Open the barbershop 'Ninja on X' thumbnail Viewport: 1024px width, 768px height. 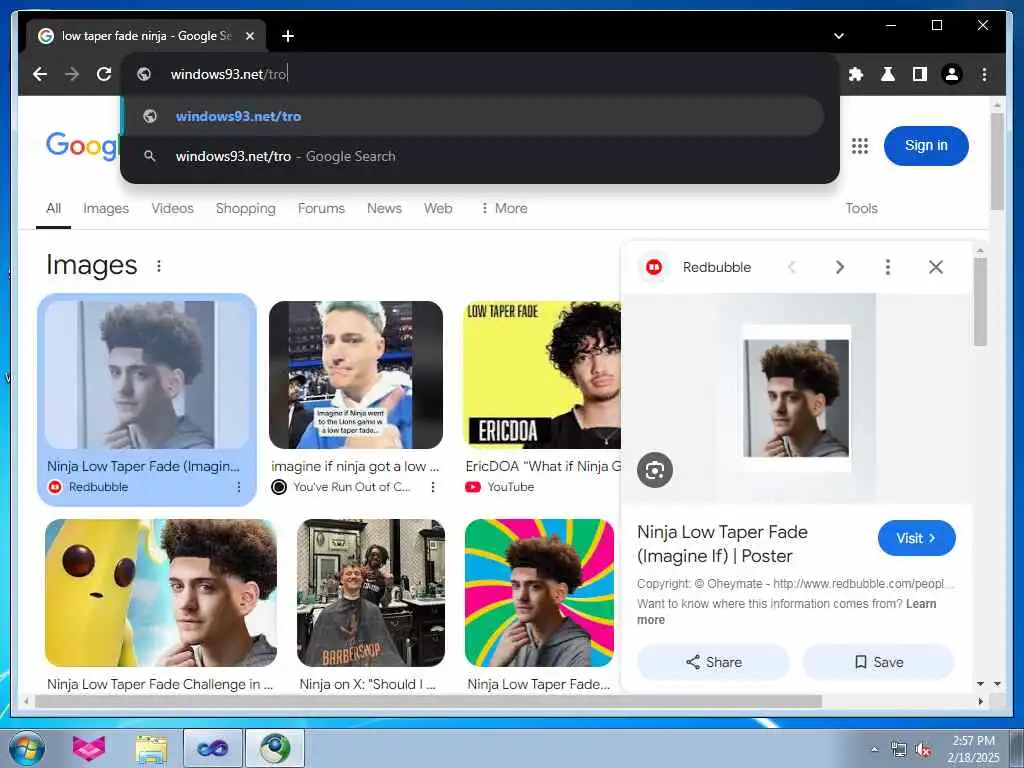point(371,593)
